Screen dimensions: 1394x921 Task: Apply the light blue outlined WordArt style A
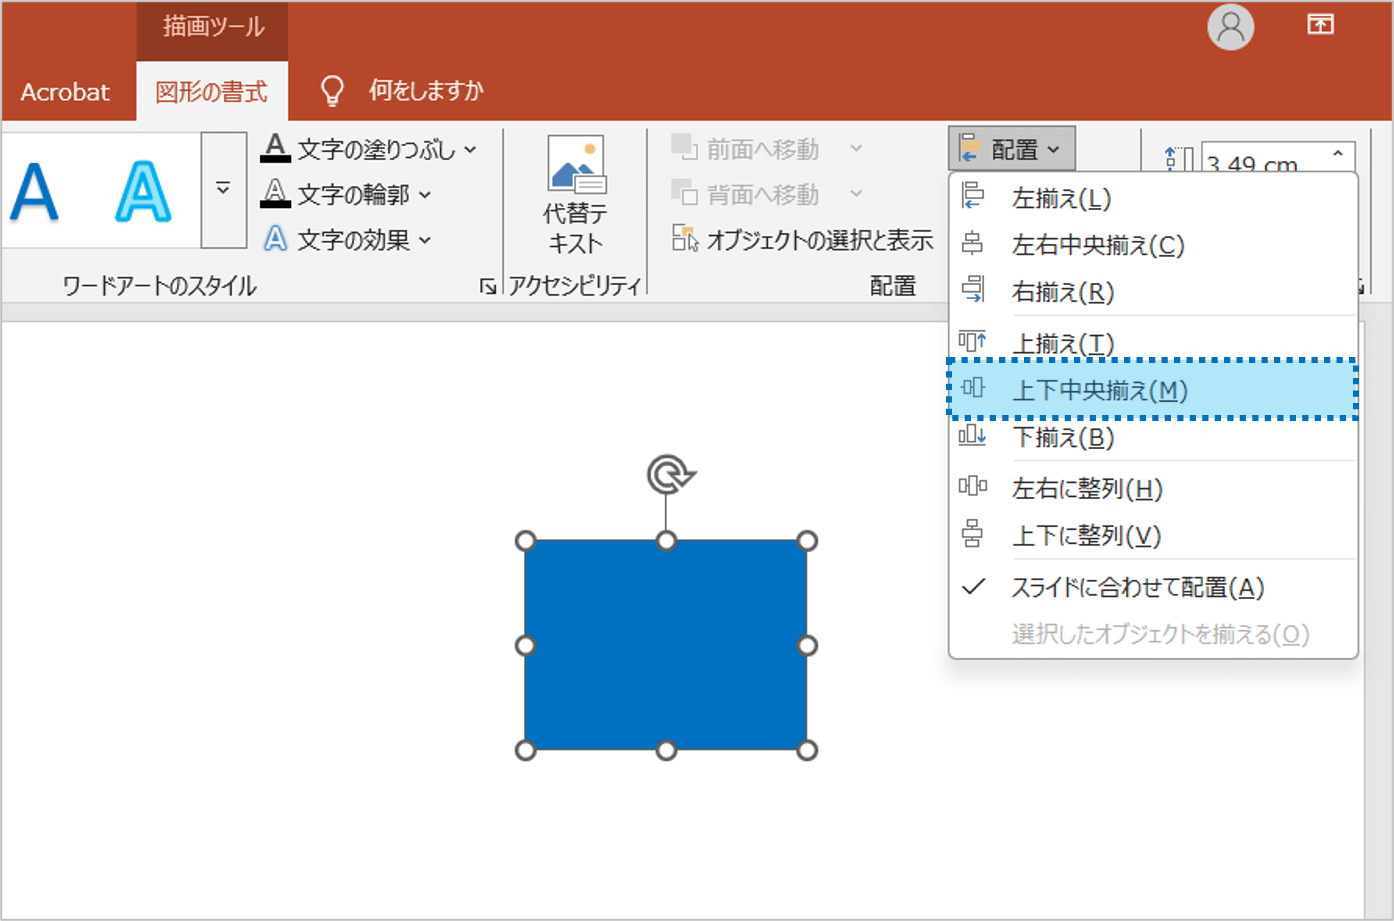click(143, 191)
